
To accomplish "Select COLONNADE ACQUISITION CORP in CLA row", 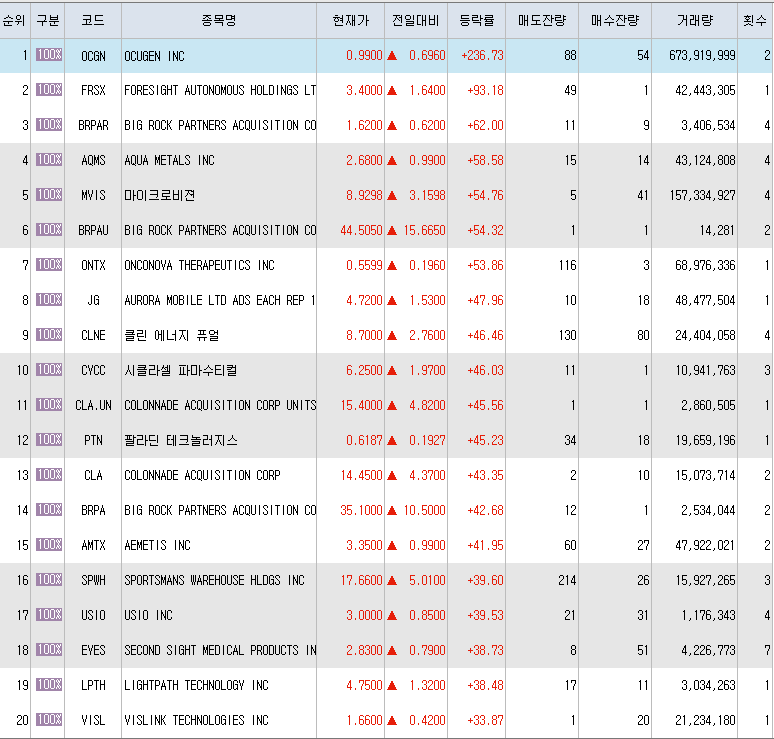I will coord(202,475).
